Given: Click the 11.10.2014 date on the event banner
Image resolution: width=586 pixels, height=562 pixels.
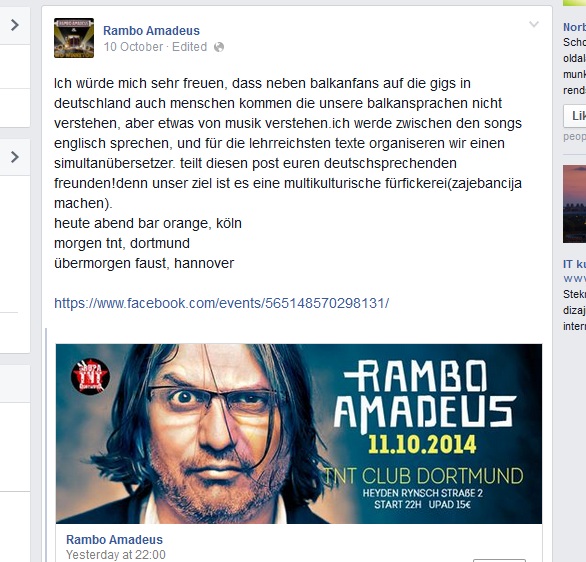Looking at the screenshot, I should point(422,444).
